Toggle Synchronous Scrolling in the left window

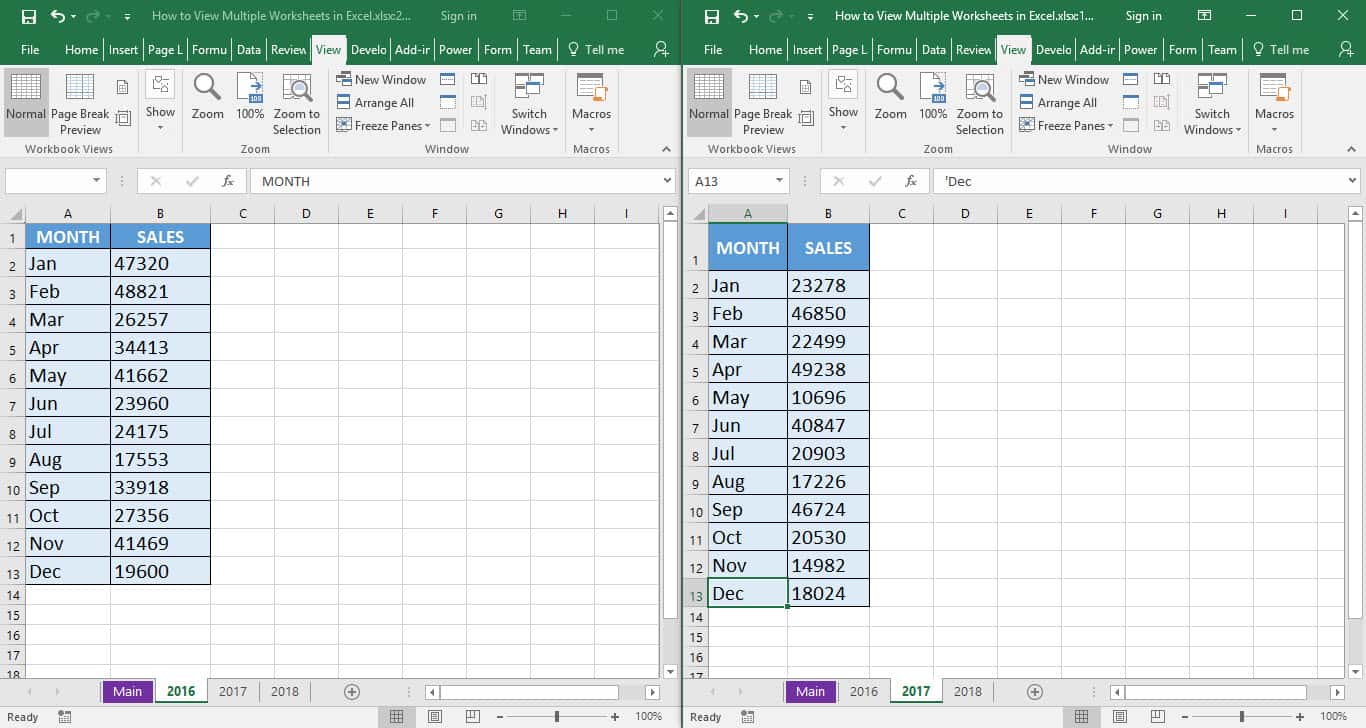tap(479, 102)
